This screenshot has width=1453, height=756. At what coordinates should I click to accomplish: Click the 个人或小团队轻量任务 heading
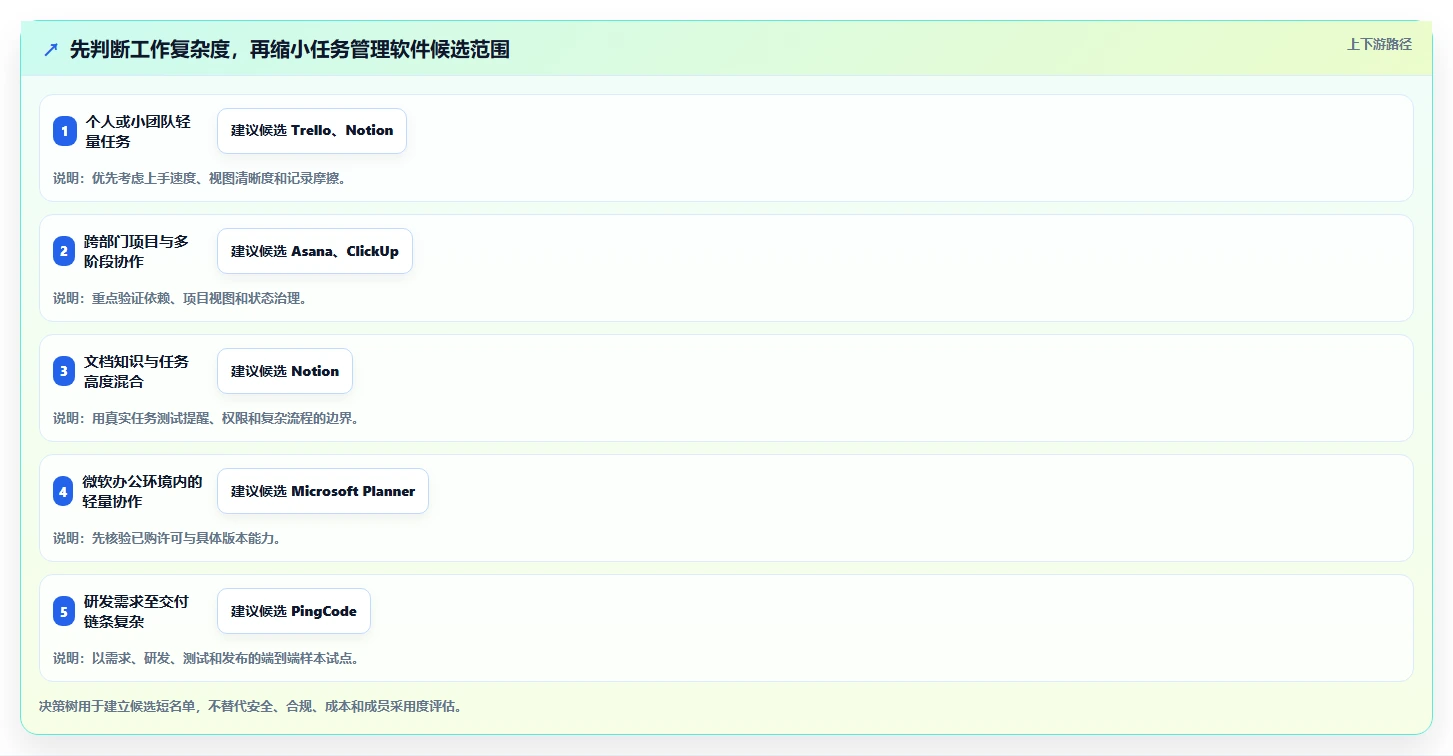(138, 131)
